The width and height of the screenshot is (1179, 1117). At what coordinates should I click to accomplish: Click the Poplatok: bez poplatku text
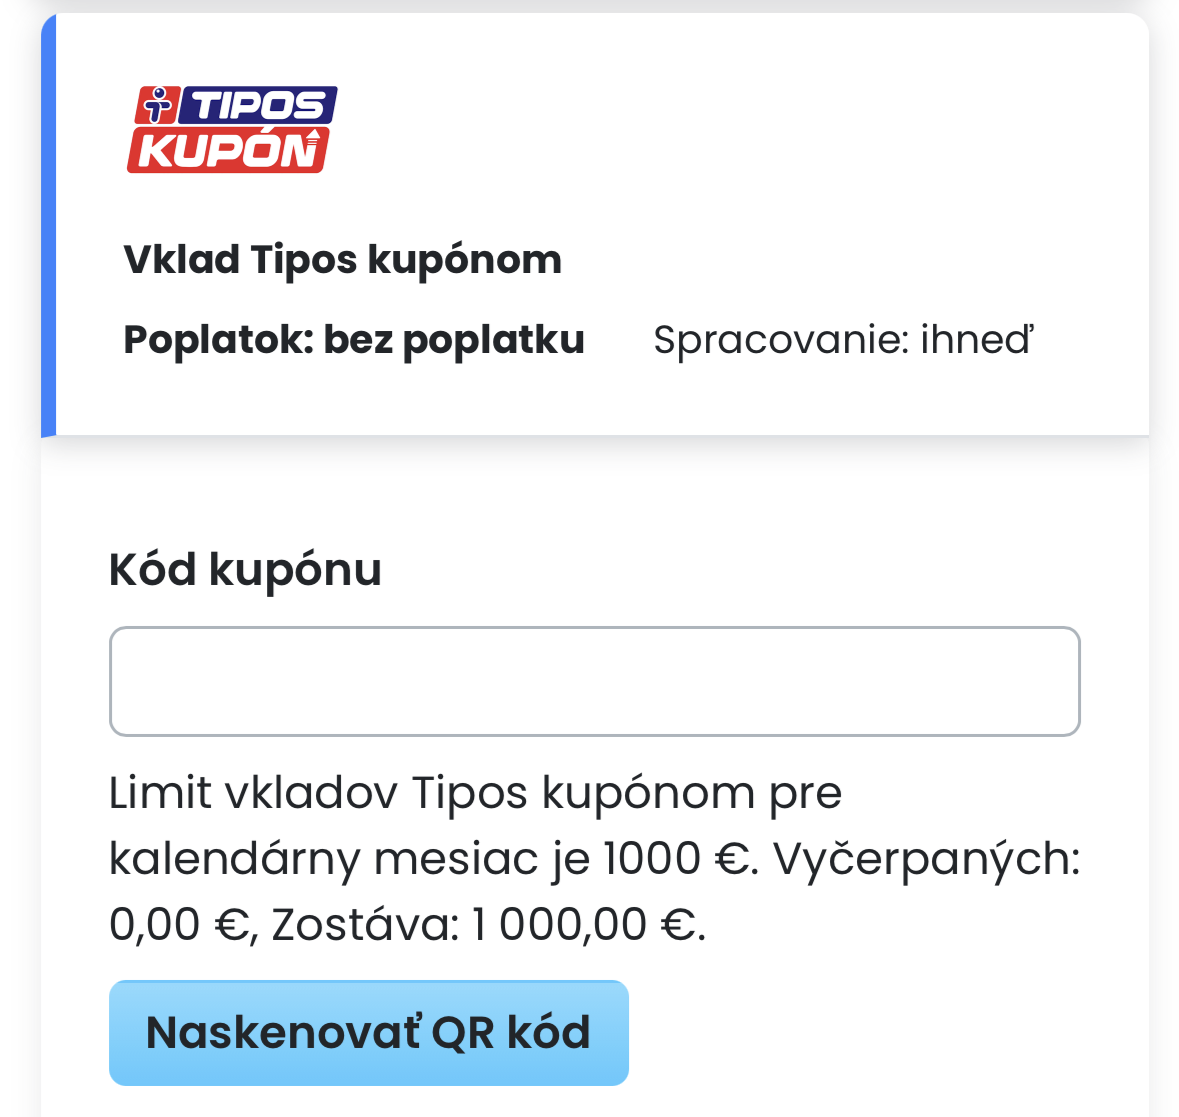point(354,340)
